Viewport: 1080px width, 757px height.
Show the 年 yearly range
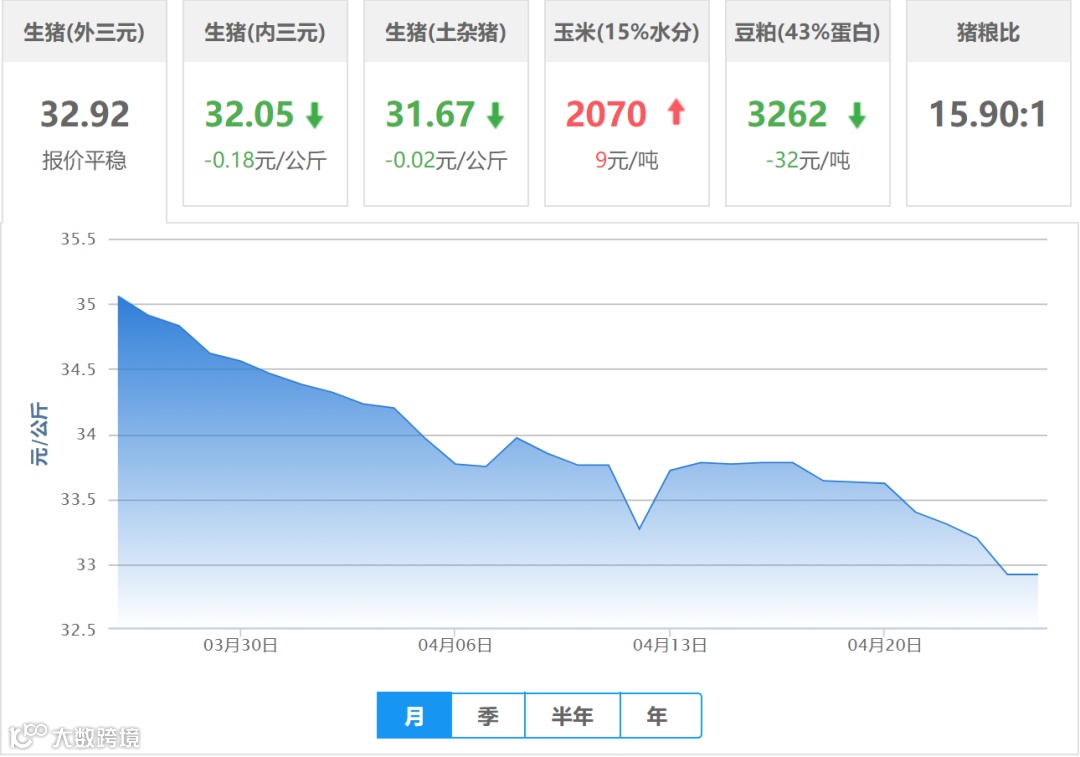[x=660, y=716]
